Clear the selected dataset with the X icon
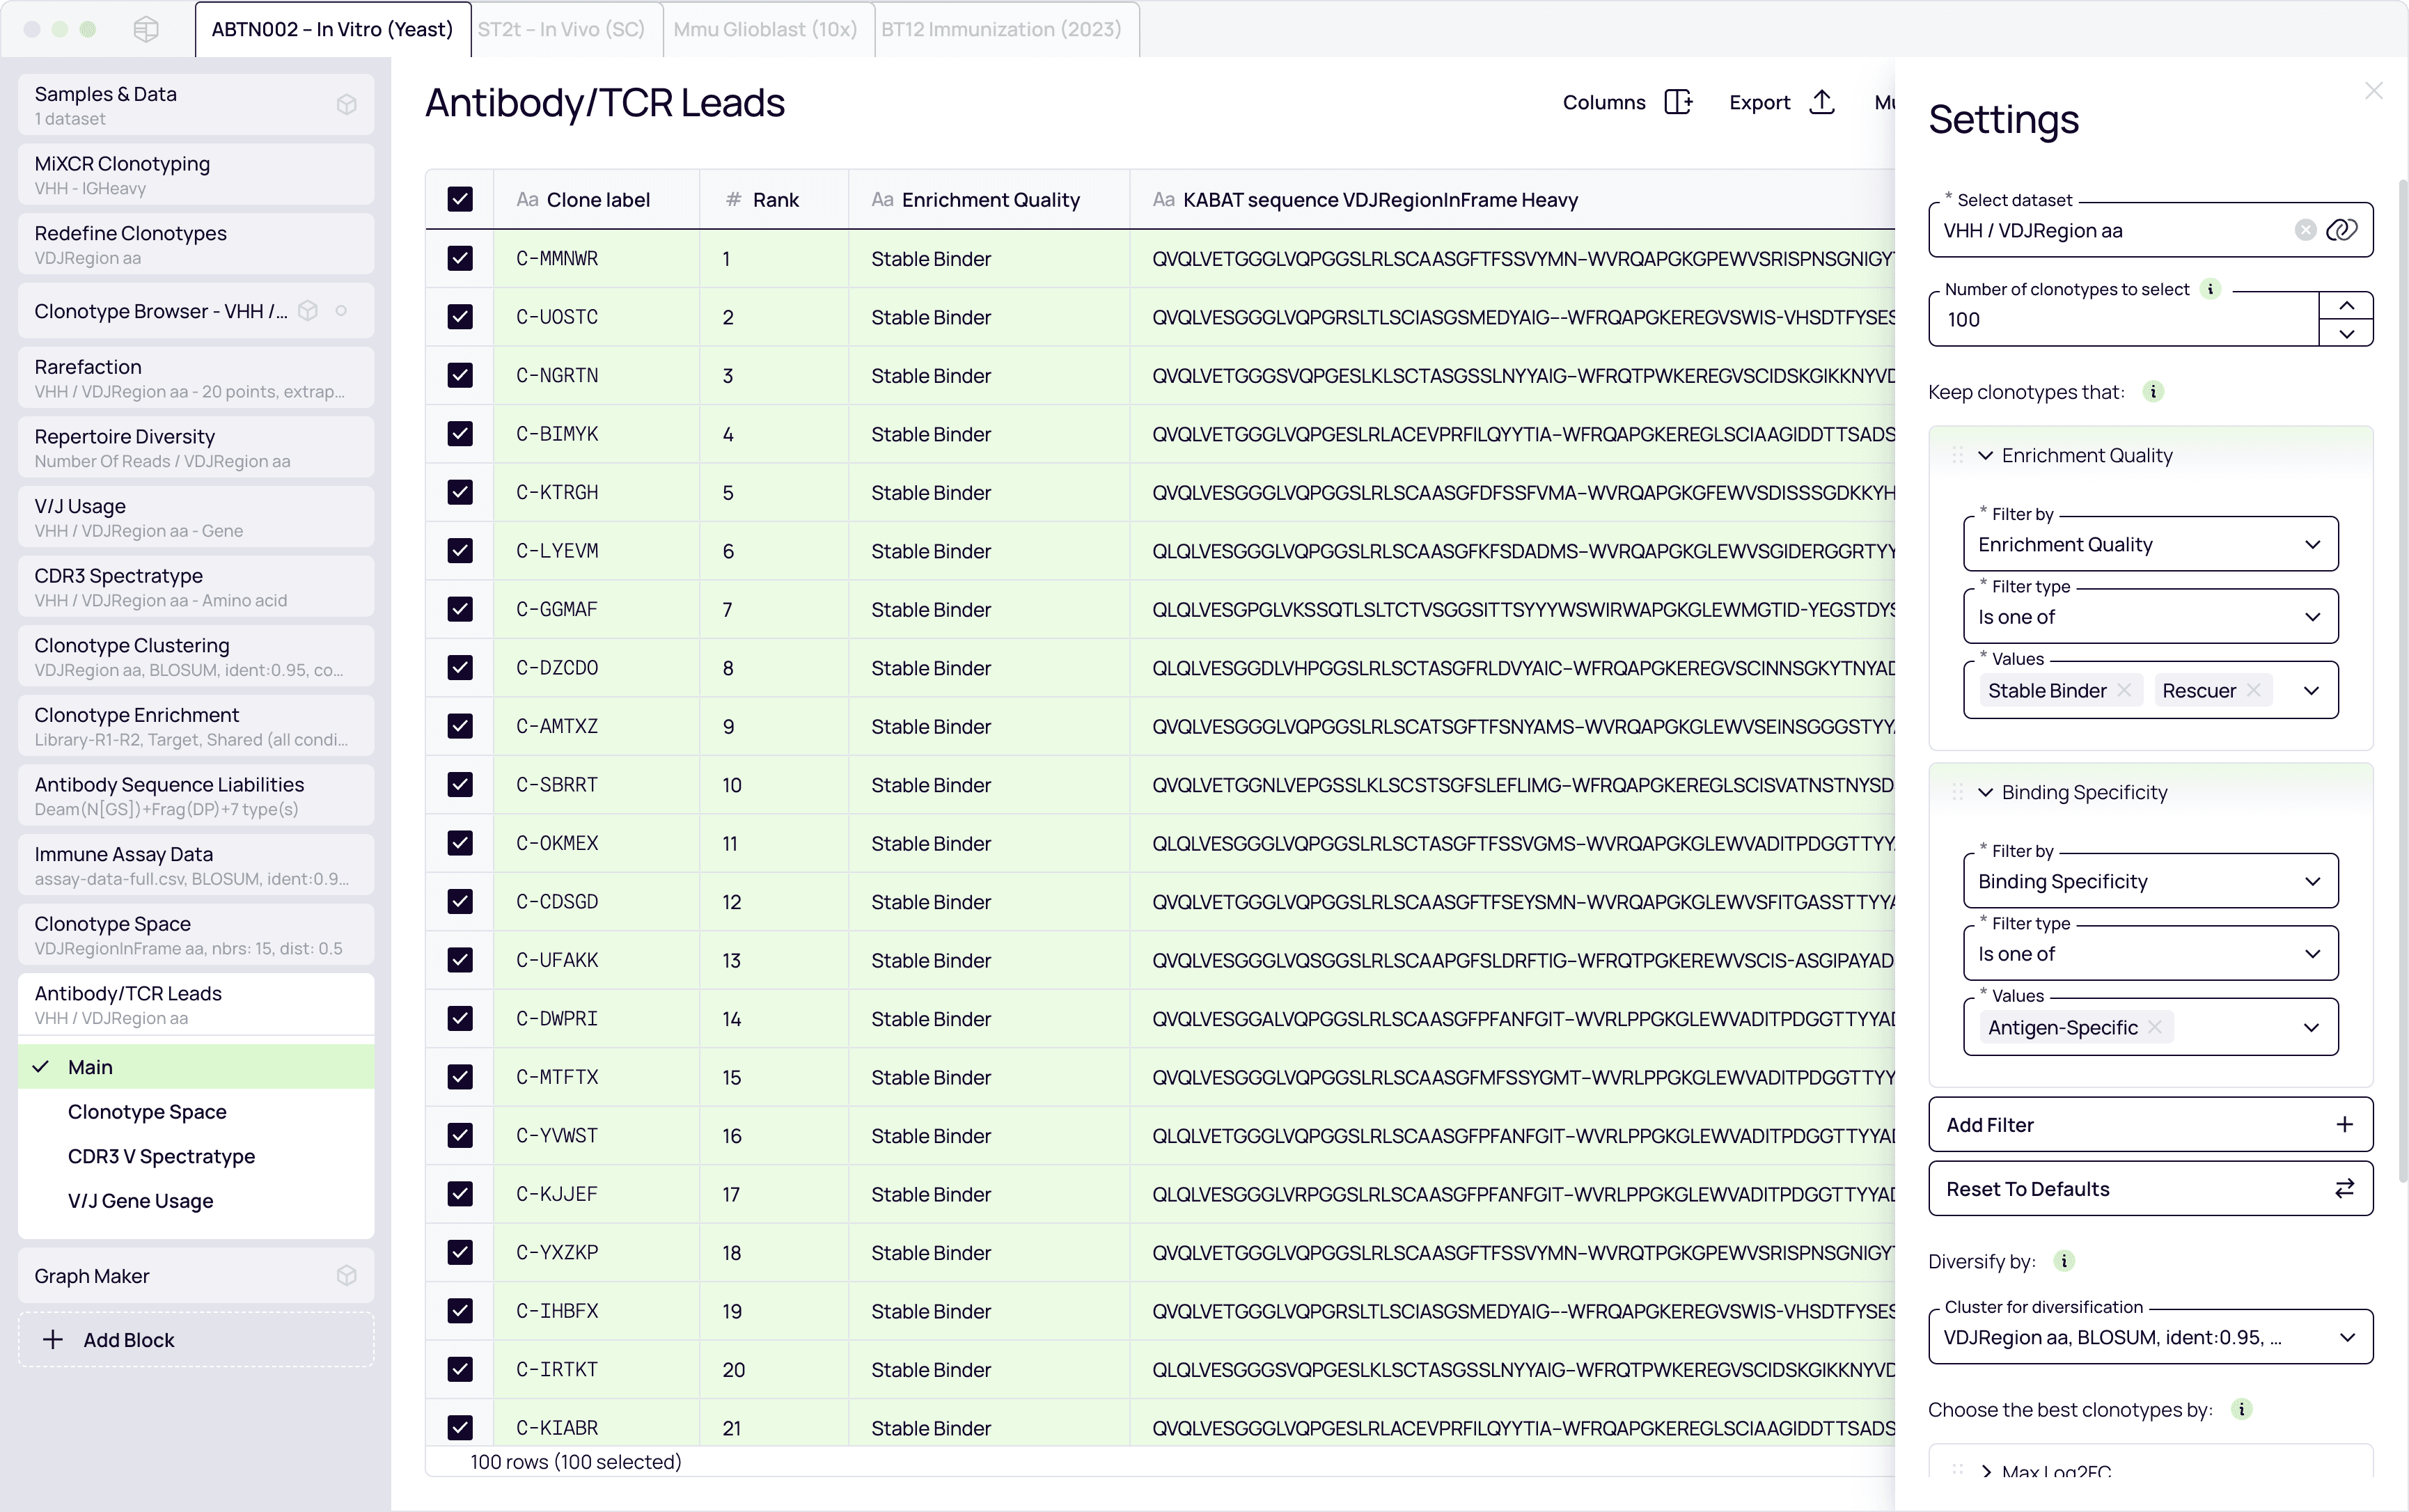The width and height of the screenshot is (2409, 1512). pyautogui.click(x=2305, y=230)
